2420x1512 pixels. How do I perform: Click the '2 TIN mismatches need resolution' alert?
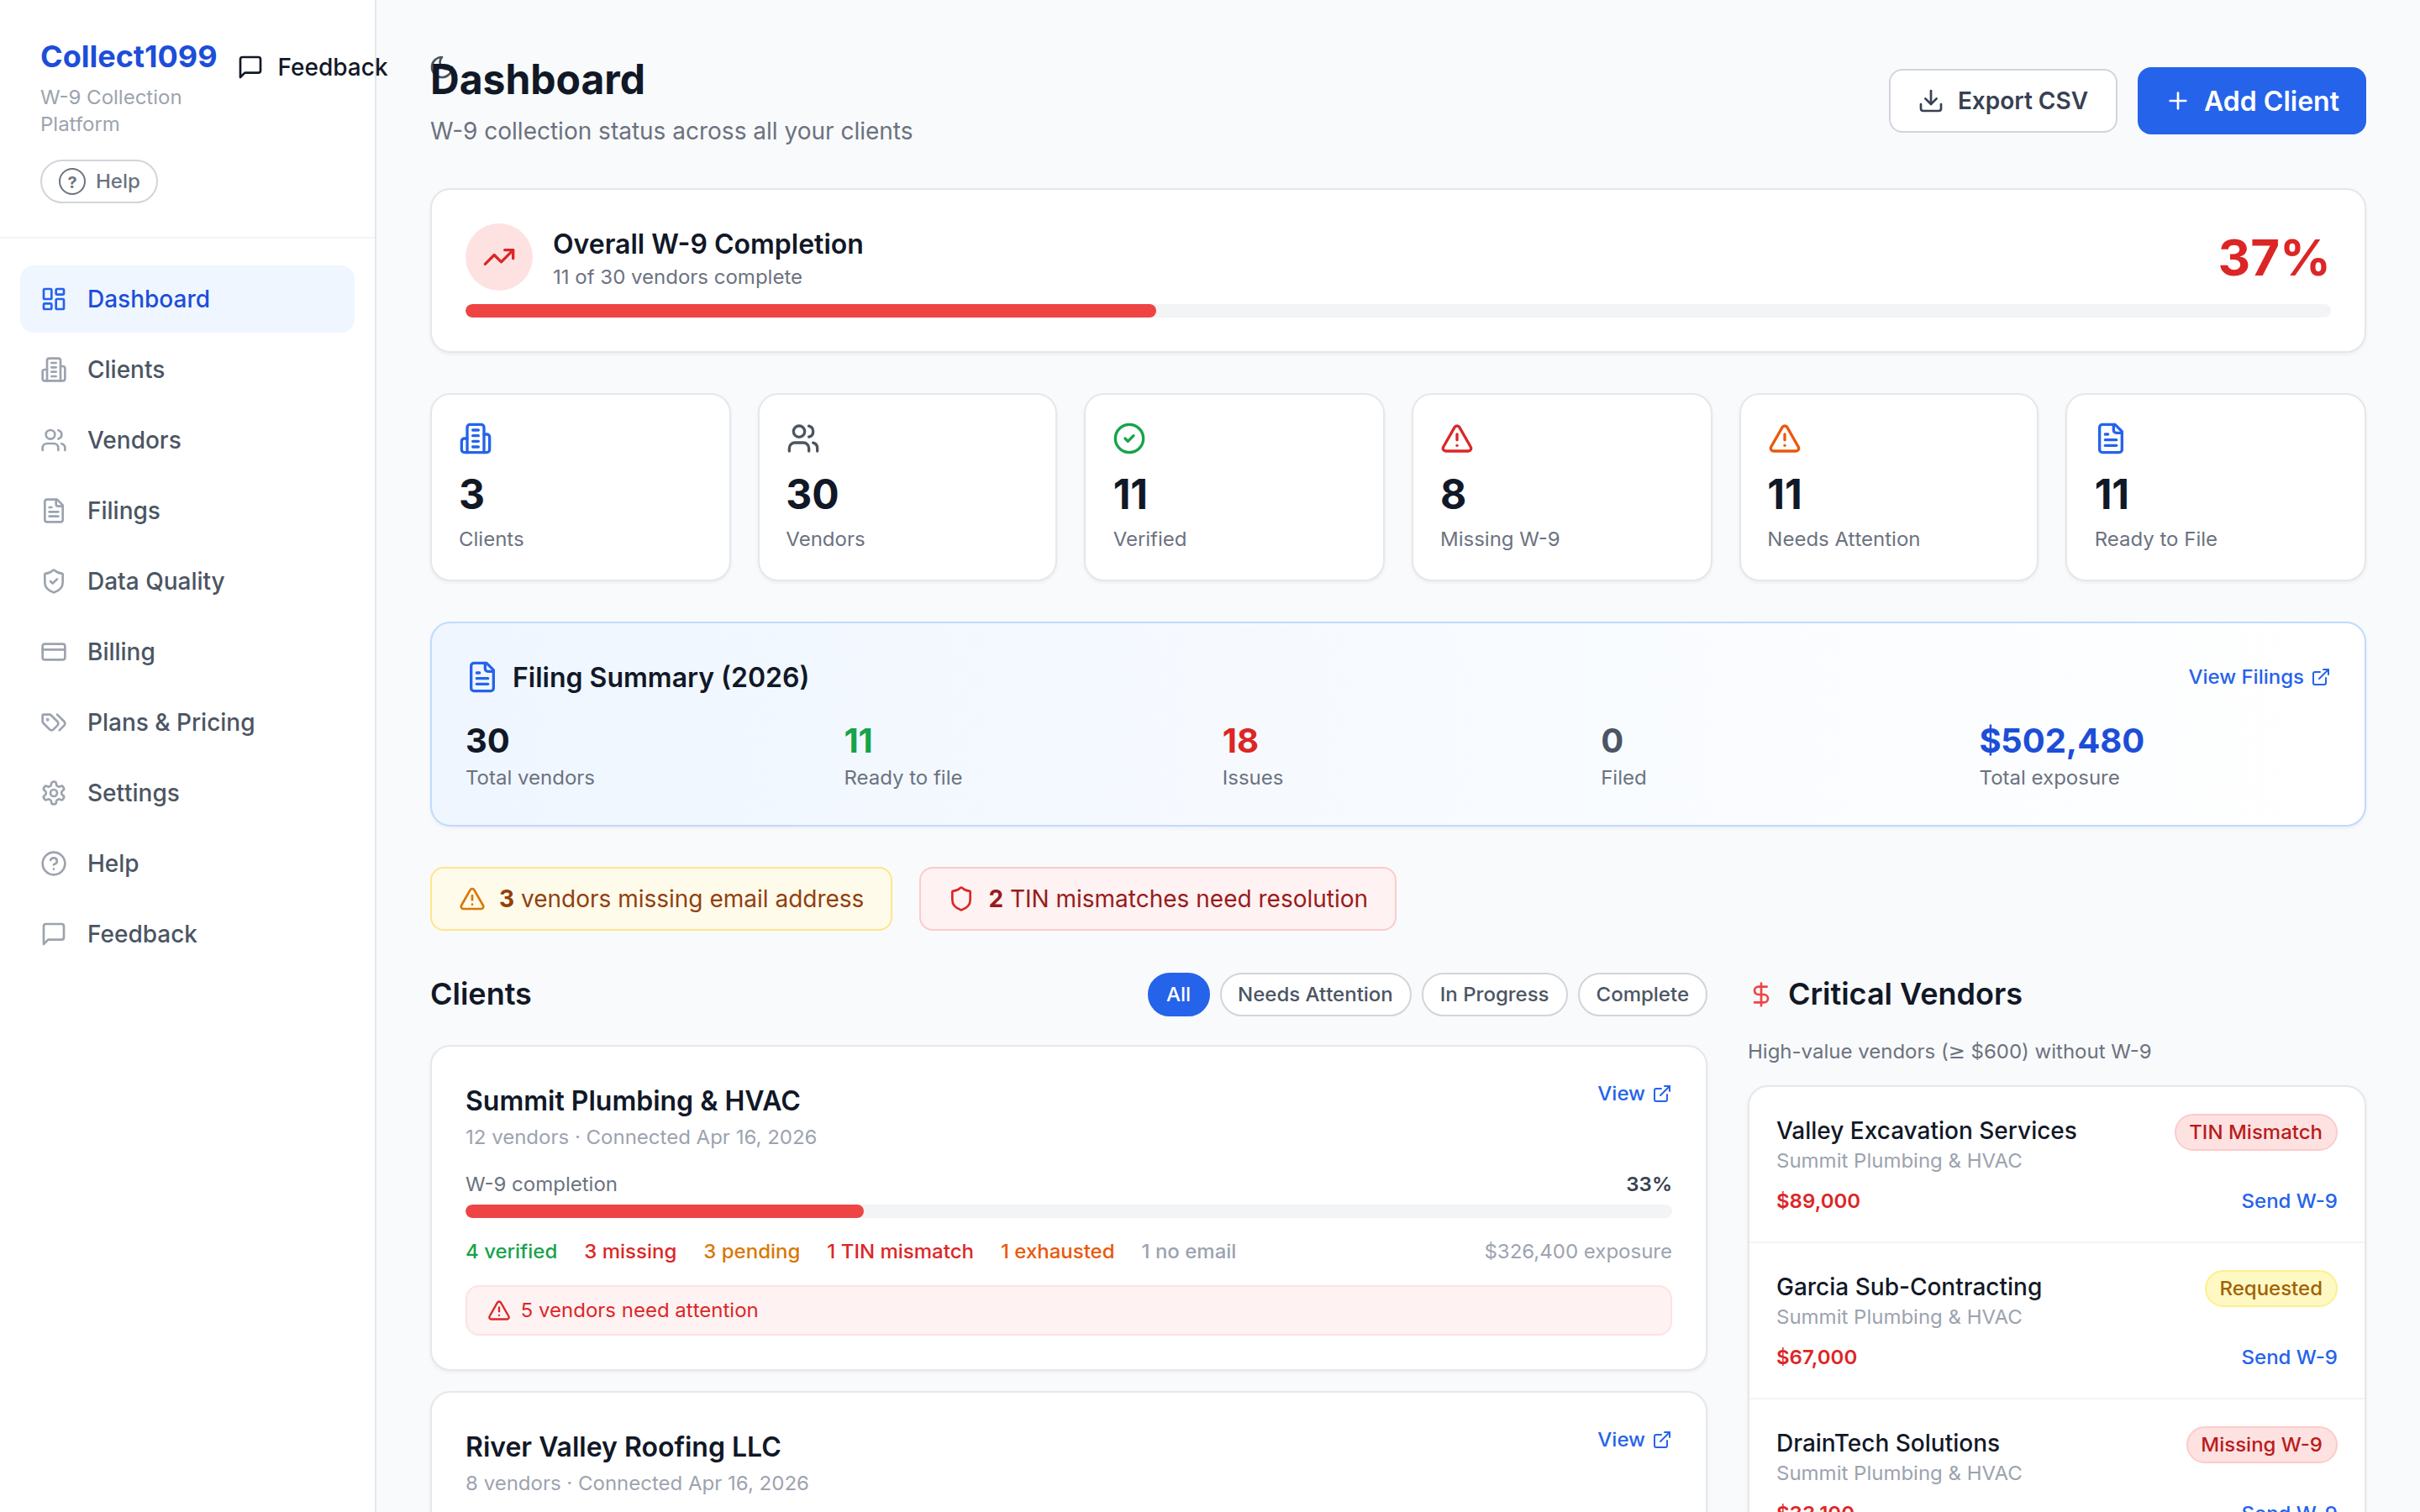point(1157,899)
